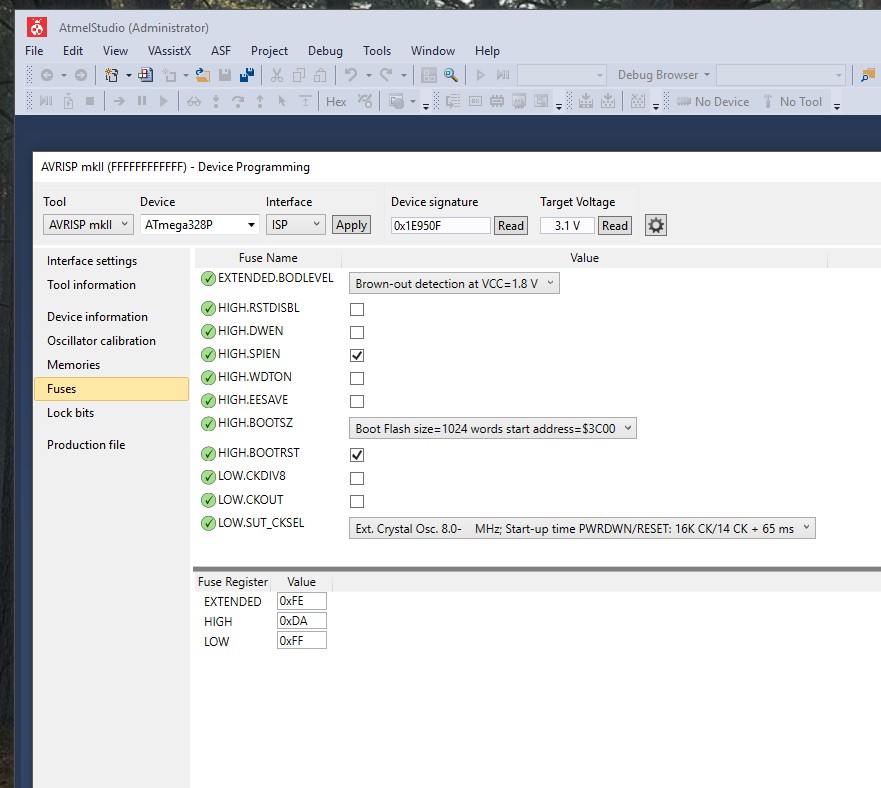Open the Interface dropdown showing ISP
This screenshot has height=788, width=881.
296,225
